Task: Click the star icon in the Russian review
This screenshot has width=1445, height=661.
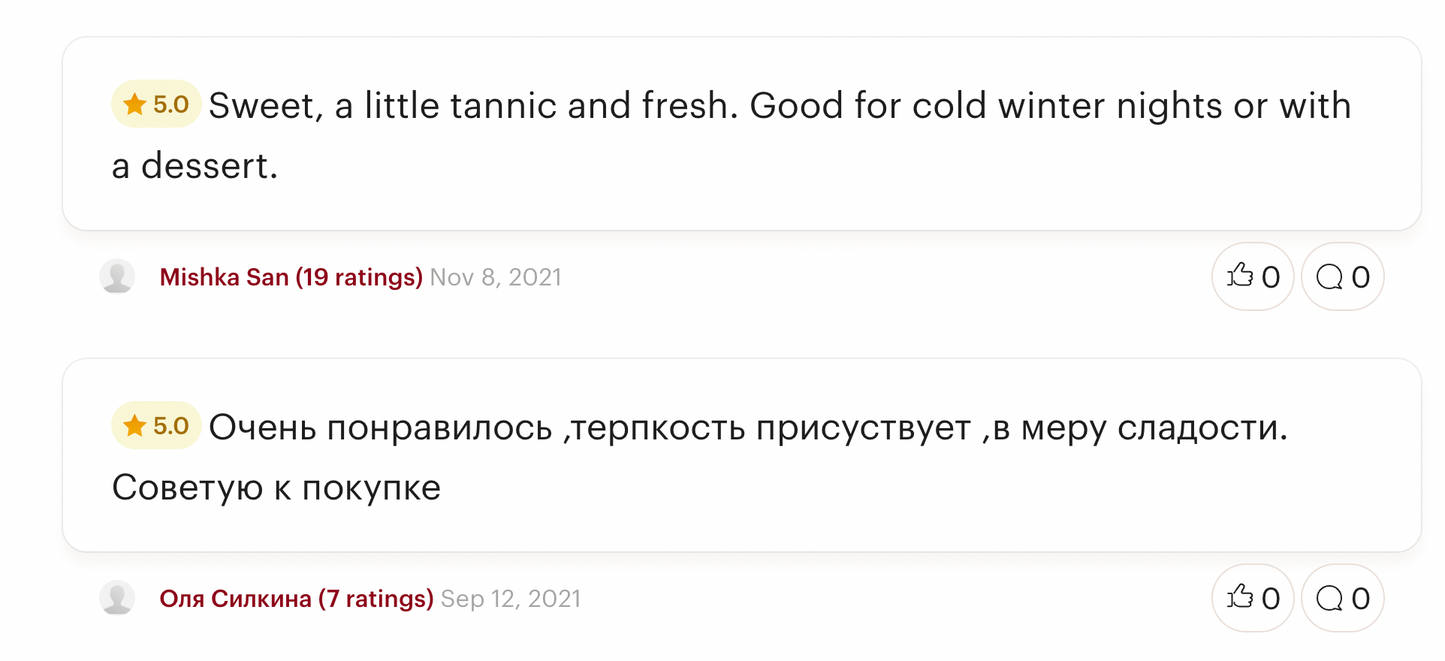Action: (135, 427)
